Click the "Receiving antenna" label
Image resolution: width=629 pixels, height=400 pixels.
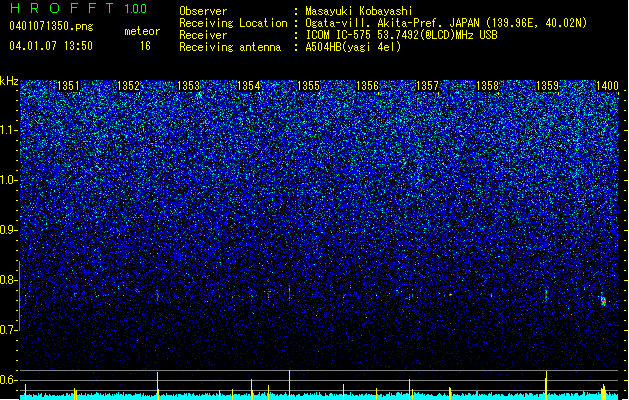(230, 47)
